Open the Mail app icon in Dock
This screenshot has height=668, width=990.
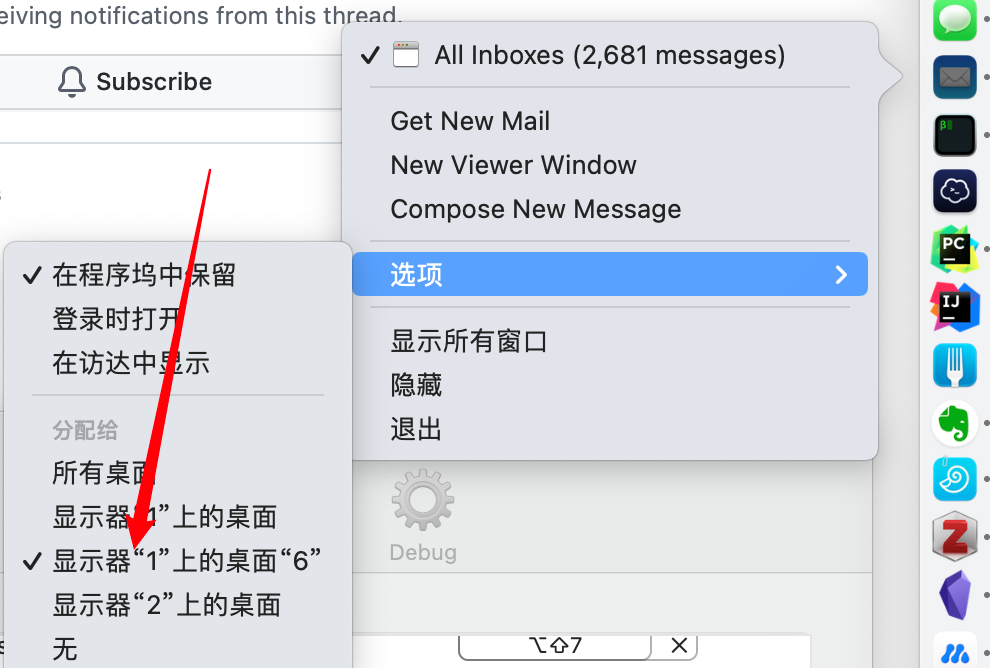tap(954, 77)
